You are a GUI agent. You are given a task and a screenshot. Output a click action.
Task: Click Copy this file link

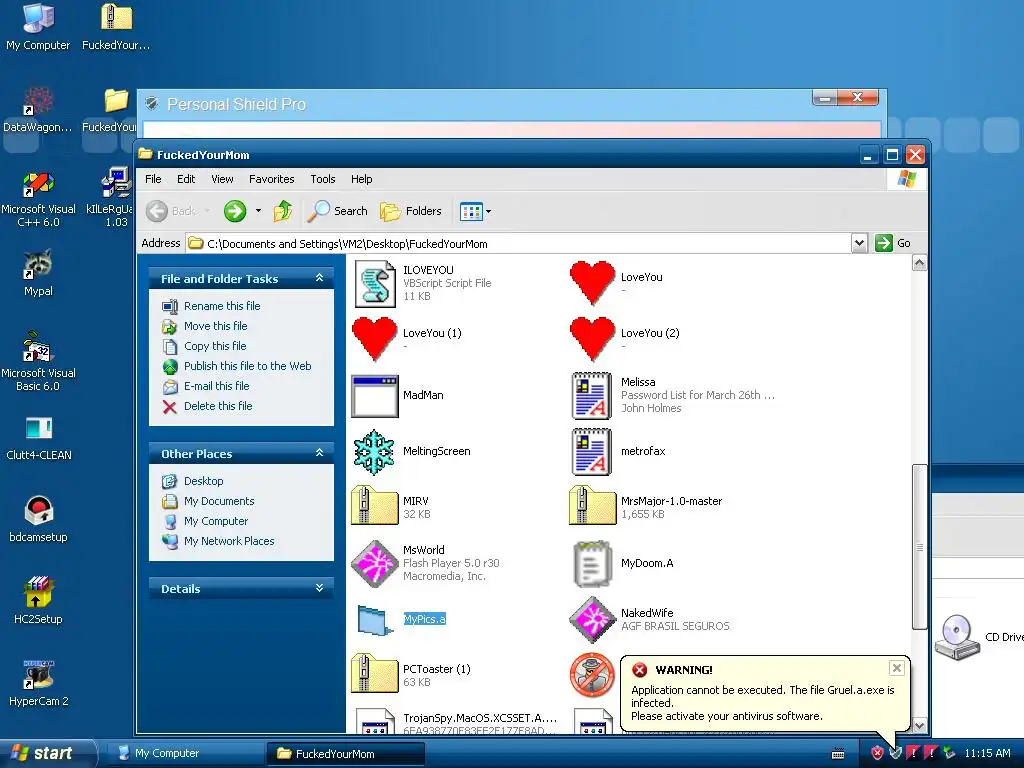[215, 346]
